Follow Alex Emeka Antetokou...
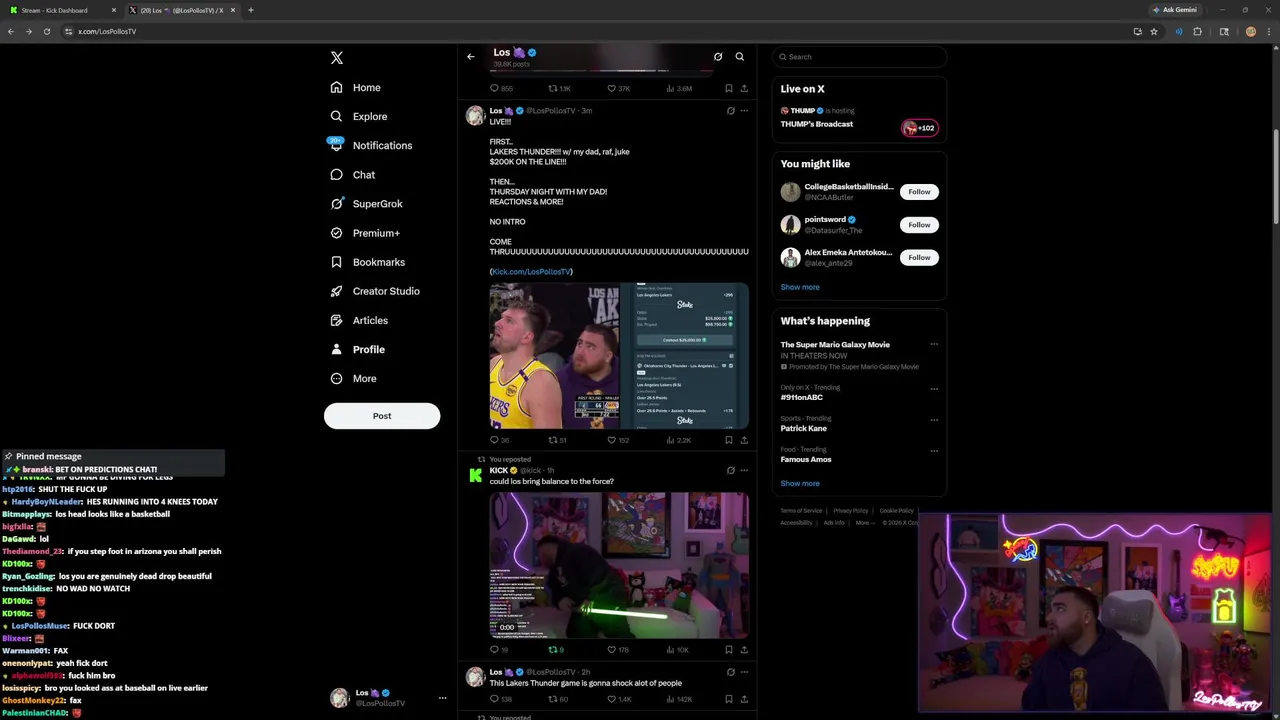Image resolution: width=1280 pixels, height=720 pixels. pyautogui.click(x=919, y=258)
